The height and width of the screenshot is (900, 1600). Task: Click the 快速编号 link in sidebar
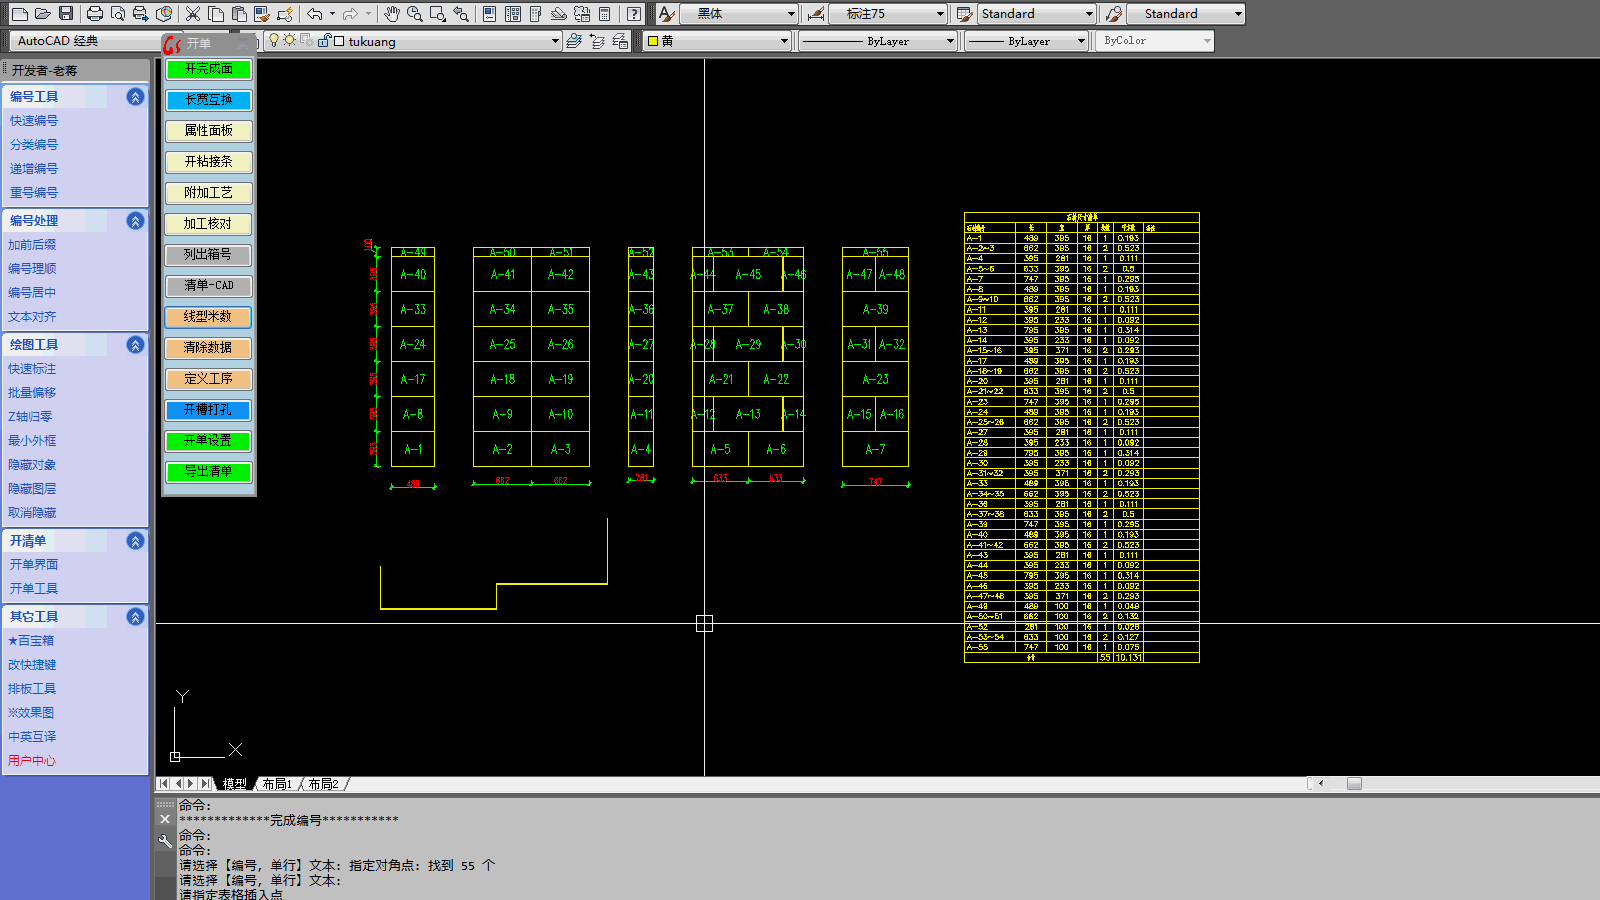click(x=34, y=121)
